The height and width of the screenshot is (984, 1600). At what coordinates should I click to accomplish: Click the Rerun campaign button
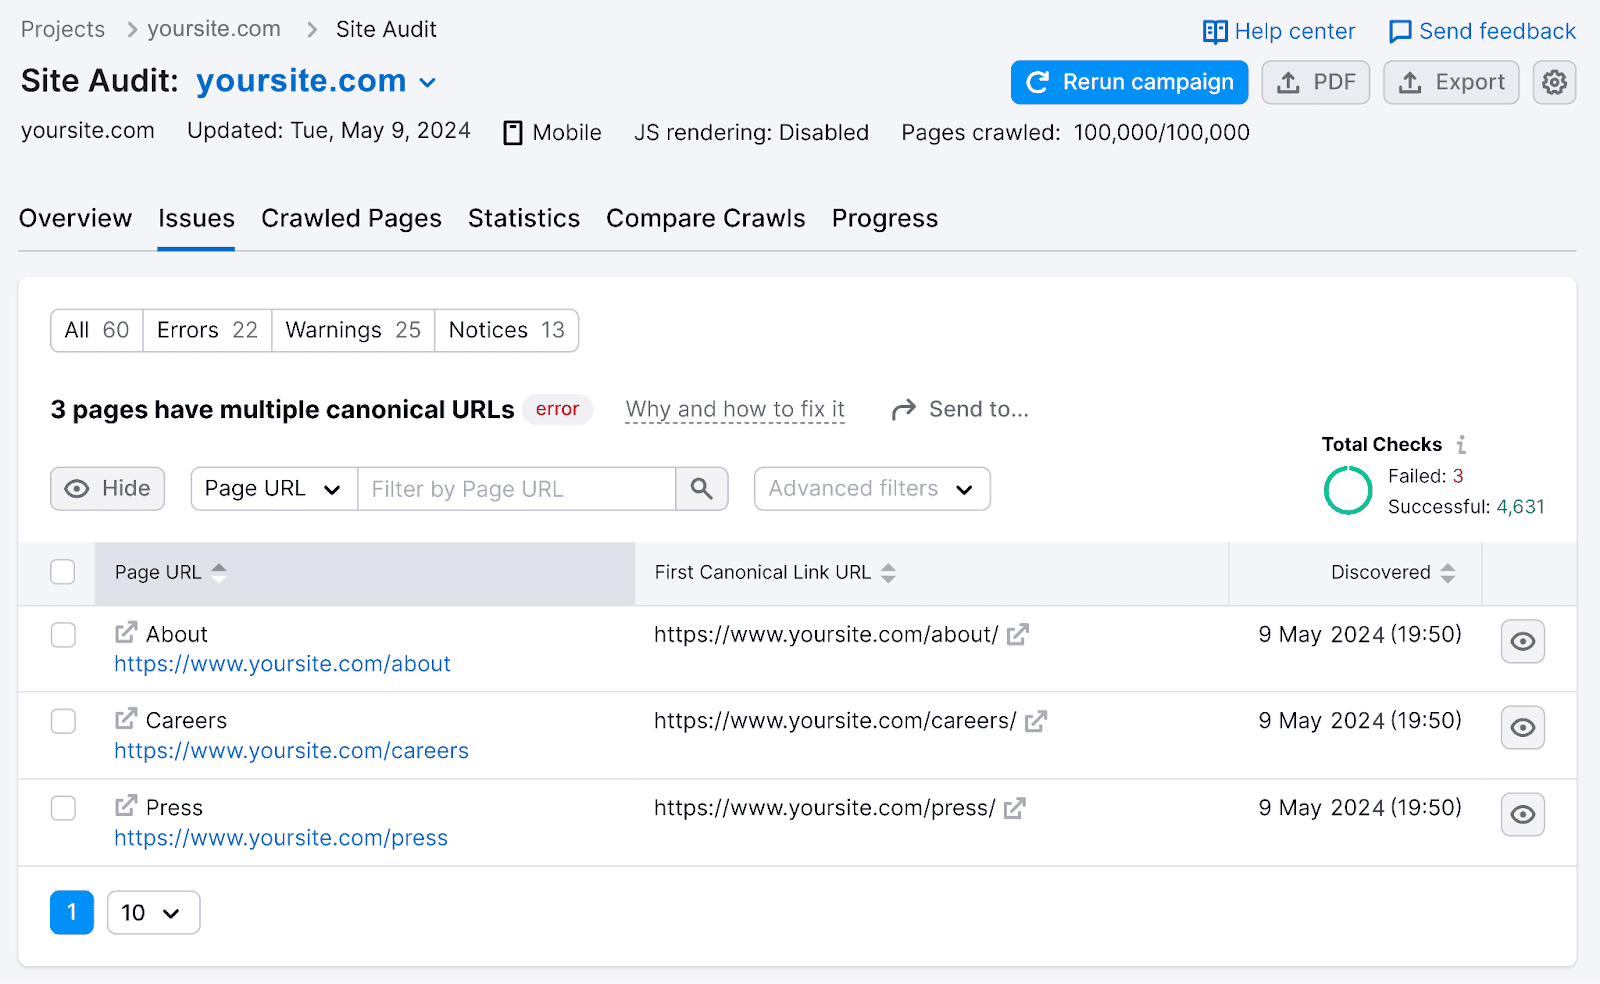[1128, 82]
